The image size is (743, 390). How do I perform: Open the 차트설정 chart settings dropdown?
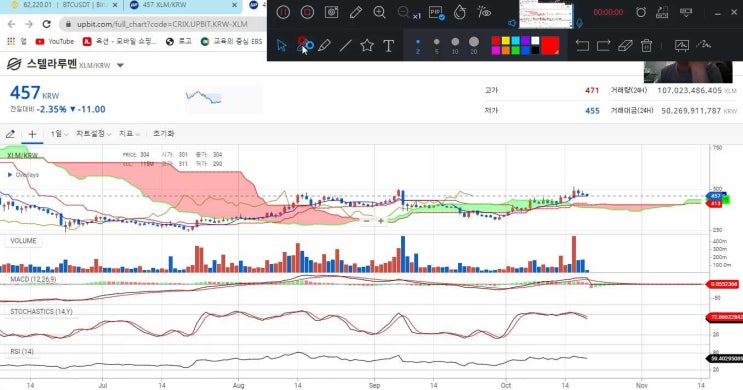(x=94, y=134)
